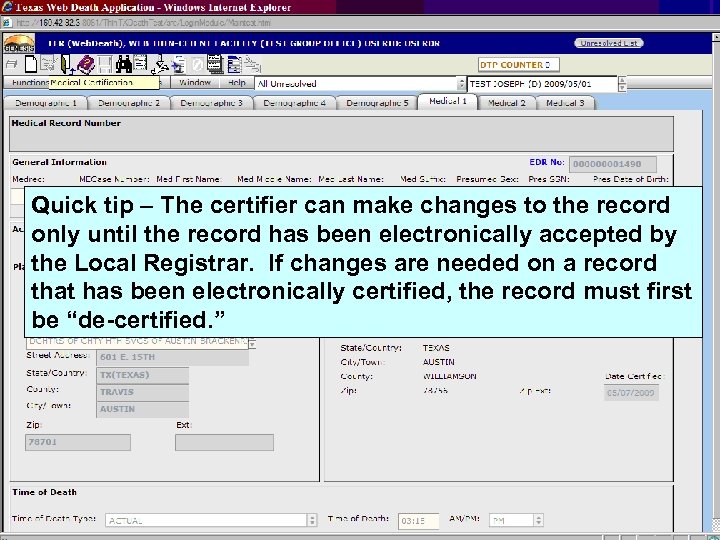720x540 pixels.
Task: Open help via purple book icon
Action: point(86,65)
